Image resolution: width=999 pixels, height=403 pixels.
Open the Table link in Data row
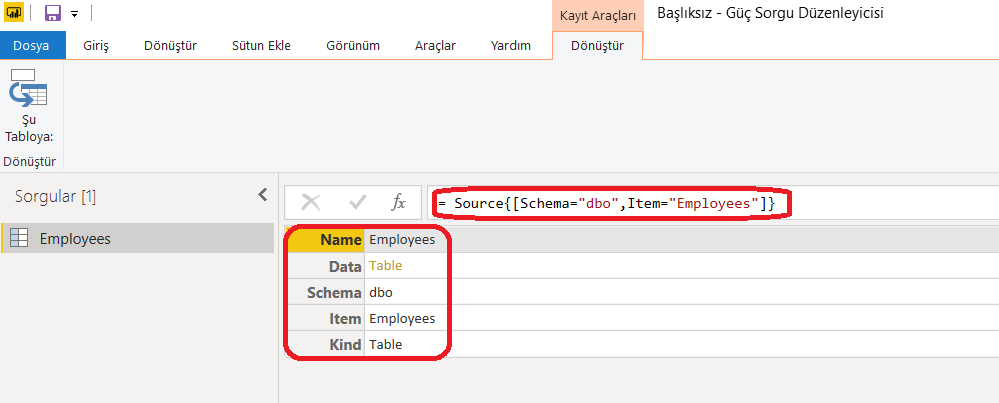[385, 266]
